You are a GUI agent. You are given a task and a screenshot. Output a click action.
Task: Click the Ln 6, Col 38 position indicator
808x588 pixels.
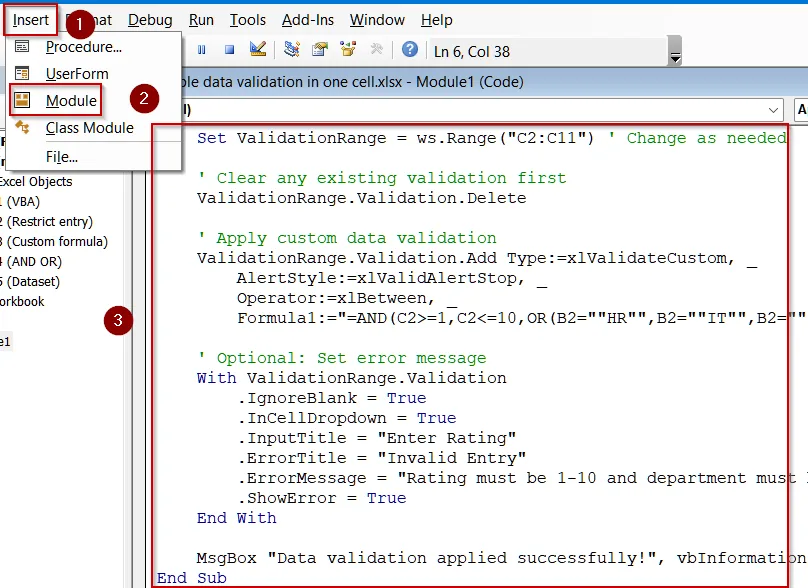click(472, 52)
